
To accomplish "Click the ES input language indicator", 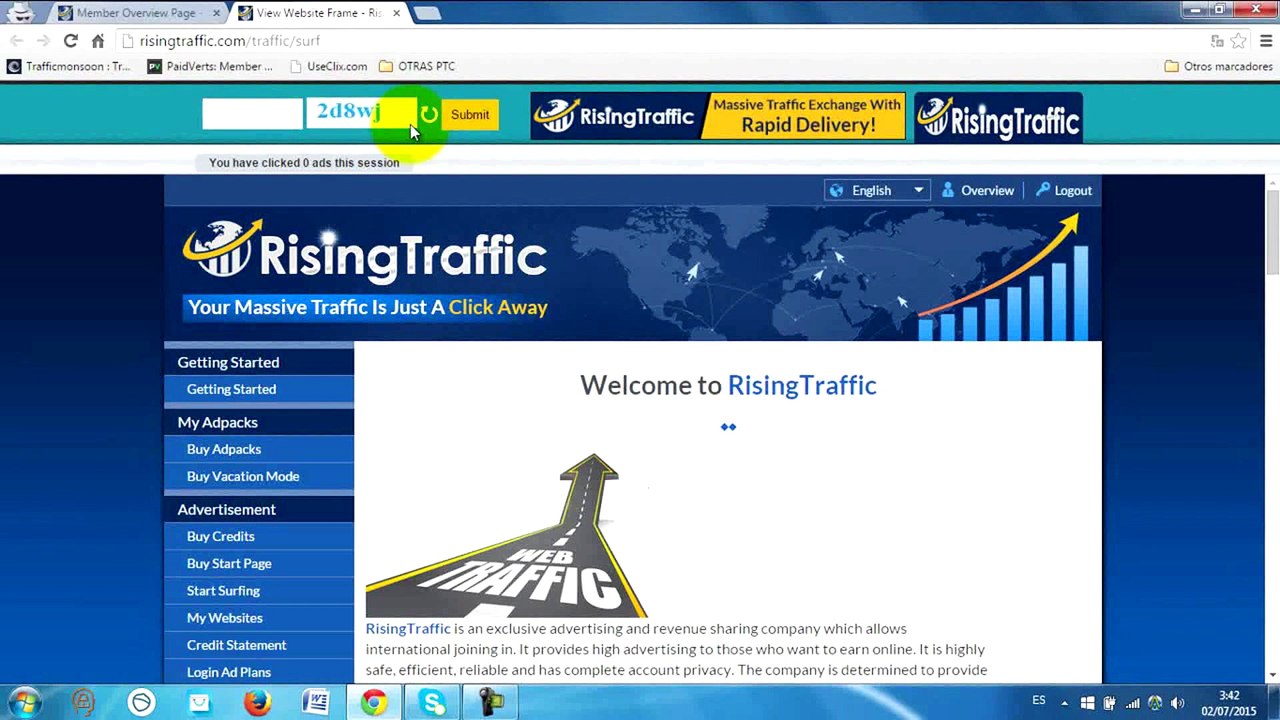I will click(x=1039, y=701).
